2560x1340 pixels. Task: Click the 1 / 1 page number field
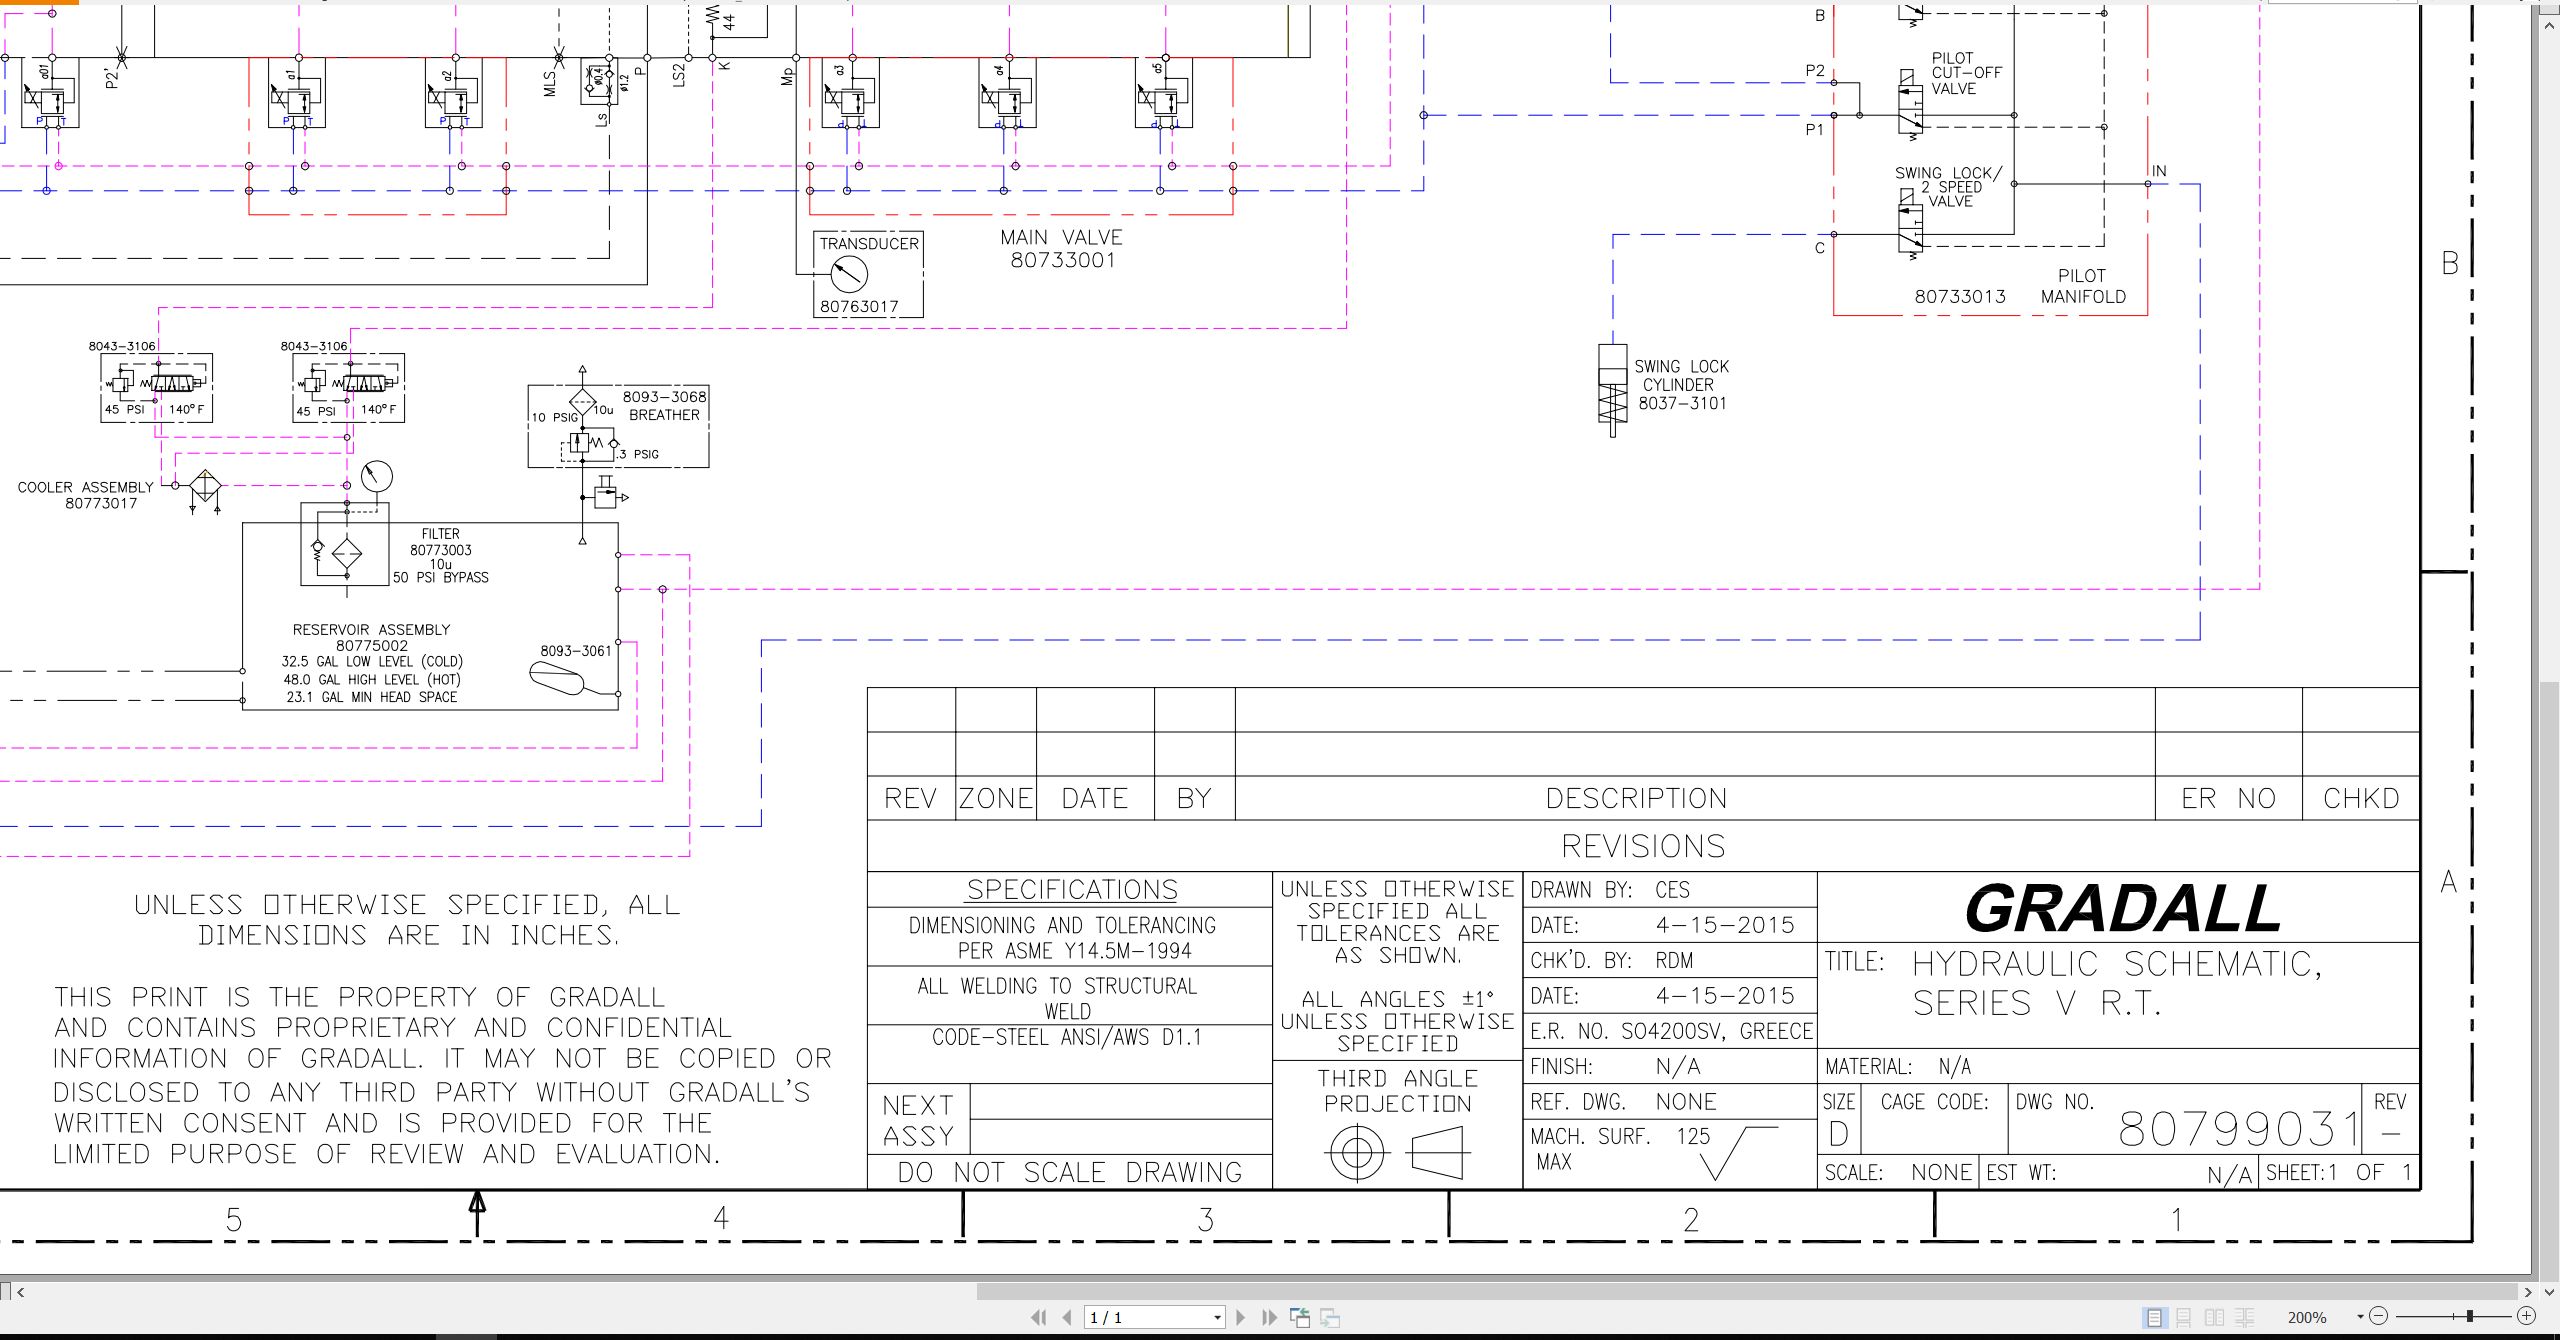[x=1147, y=1317]
